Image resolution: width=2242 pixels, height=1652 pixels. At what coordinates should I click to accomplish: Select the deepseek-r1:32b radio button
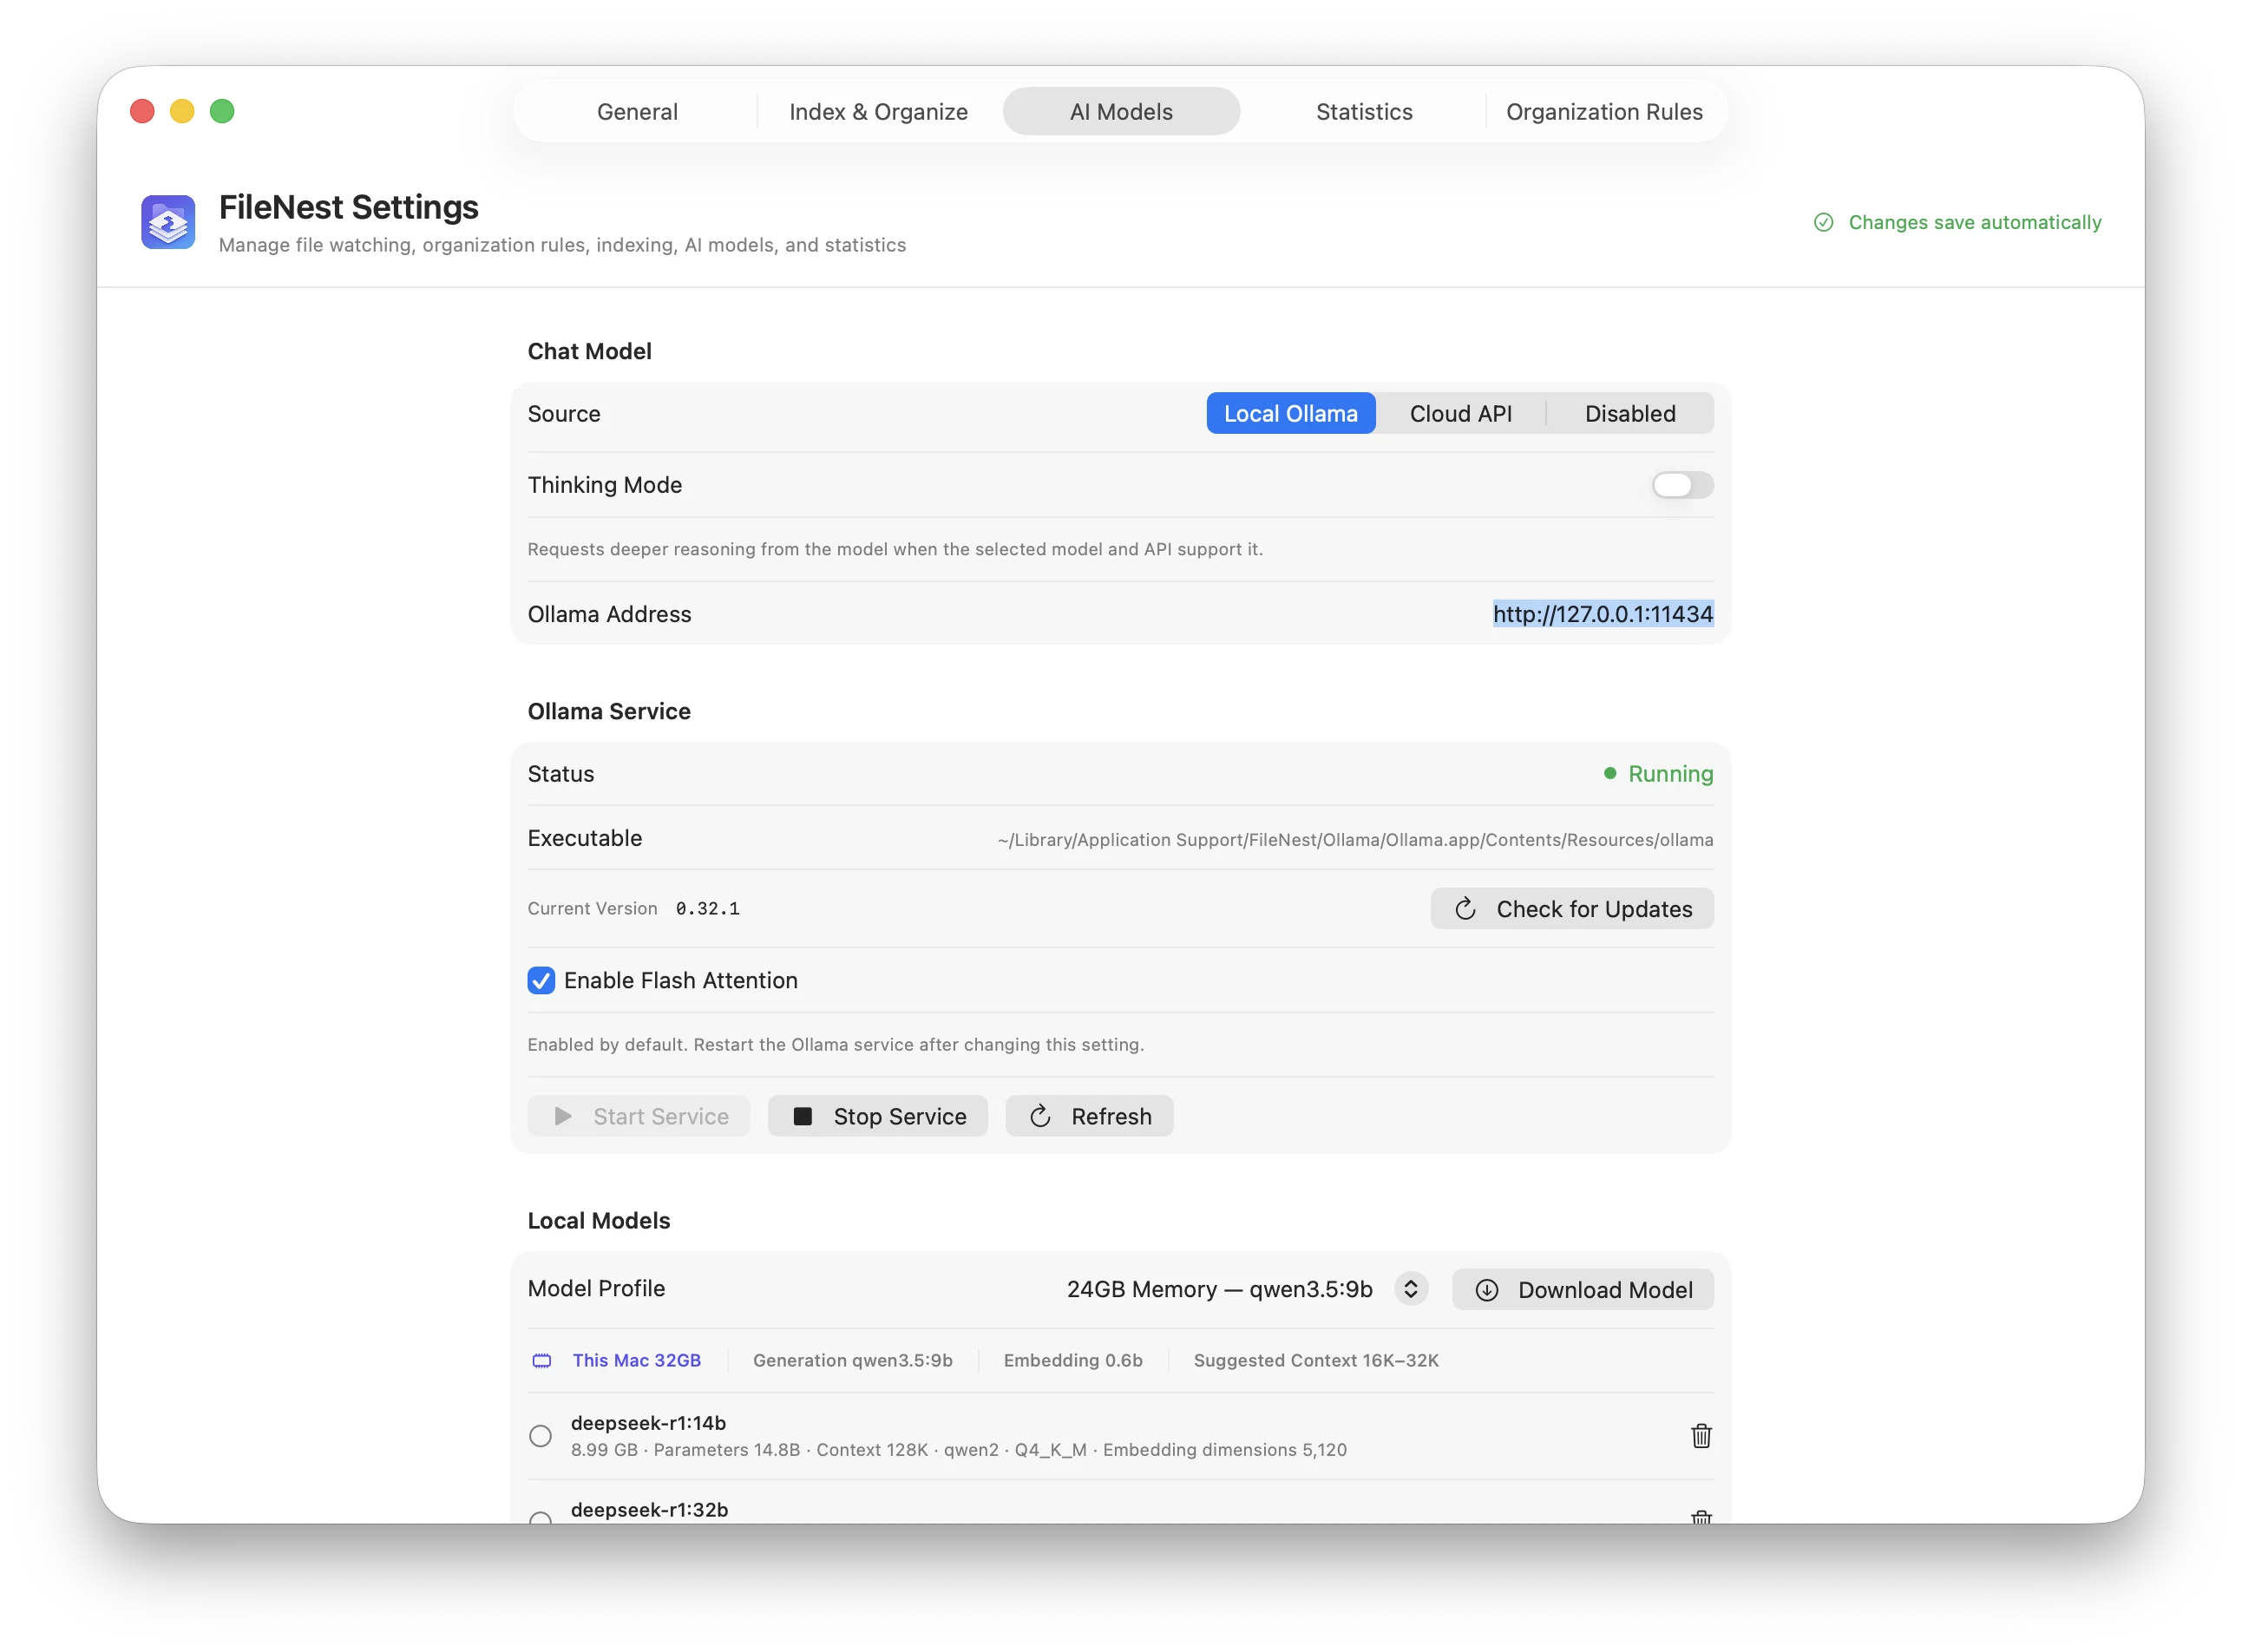pyautogui.click(x=540, y=1518)
